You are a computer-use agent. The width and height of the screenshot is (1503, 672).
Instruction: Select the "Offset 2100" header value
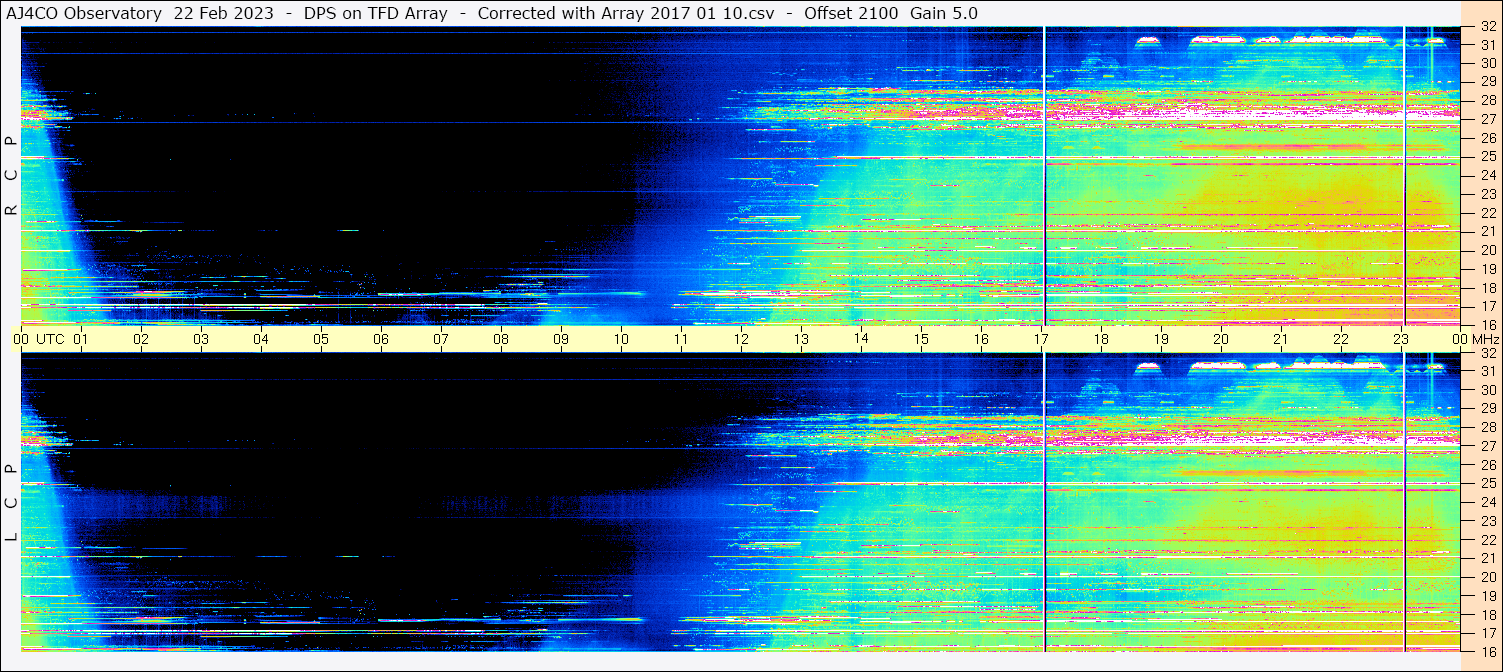(x=851, y=13)
